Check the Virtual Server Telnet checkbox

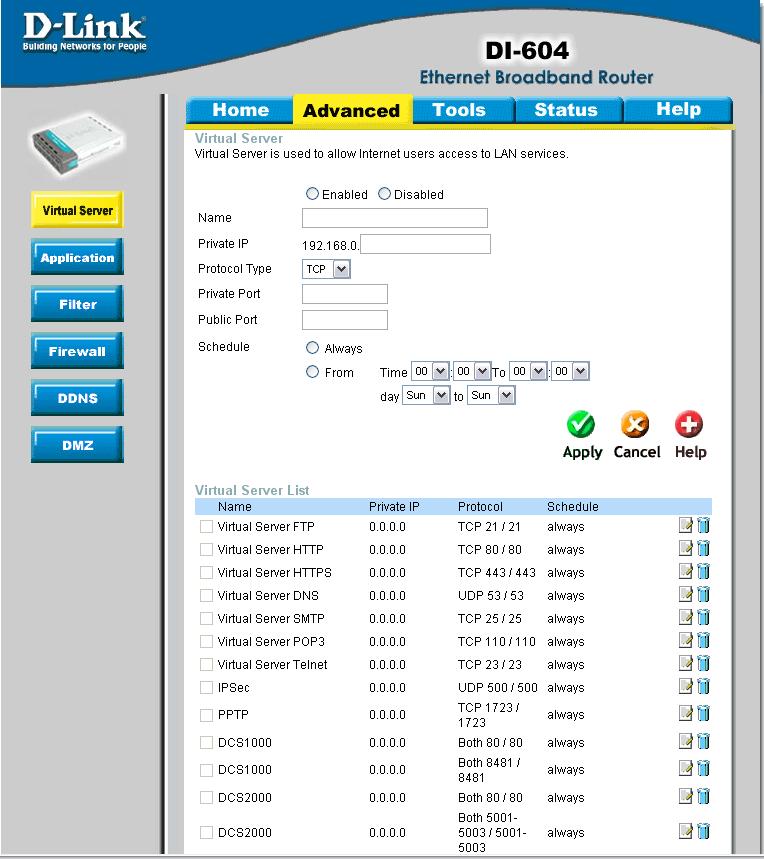(206, 665)
